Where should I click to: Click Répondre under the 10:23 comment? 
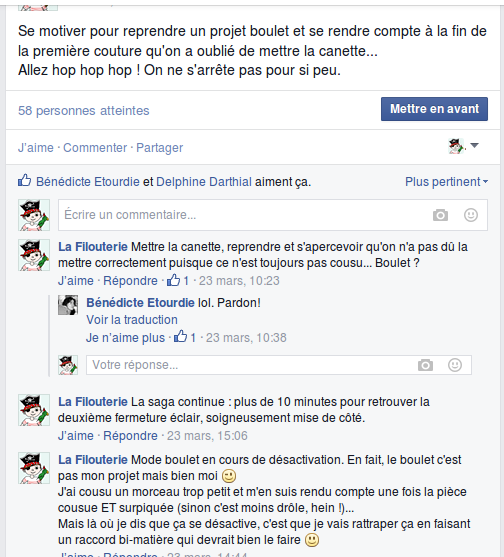pyautogui.click(x=130, y=281)
